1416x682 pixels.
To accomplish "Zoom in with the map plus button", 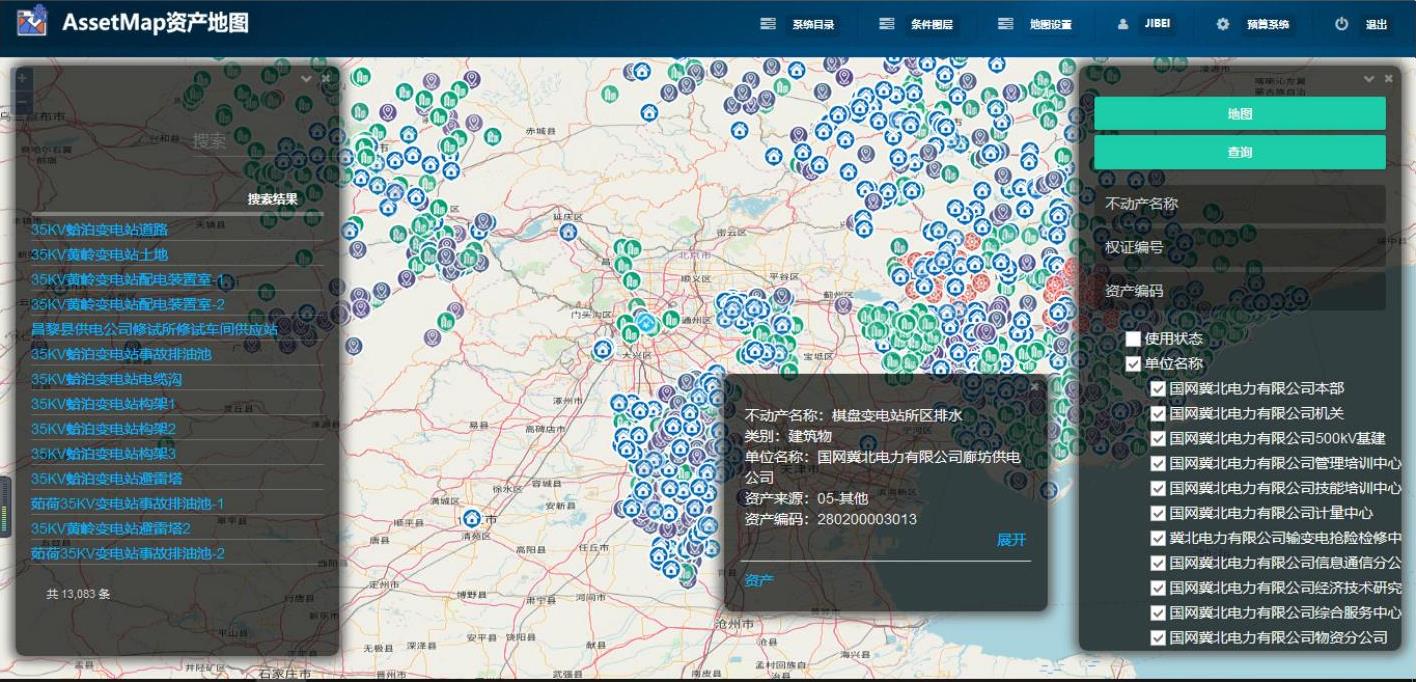I will (x=23, y=78).
